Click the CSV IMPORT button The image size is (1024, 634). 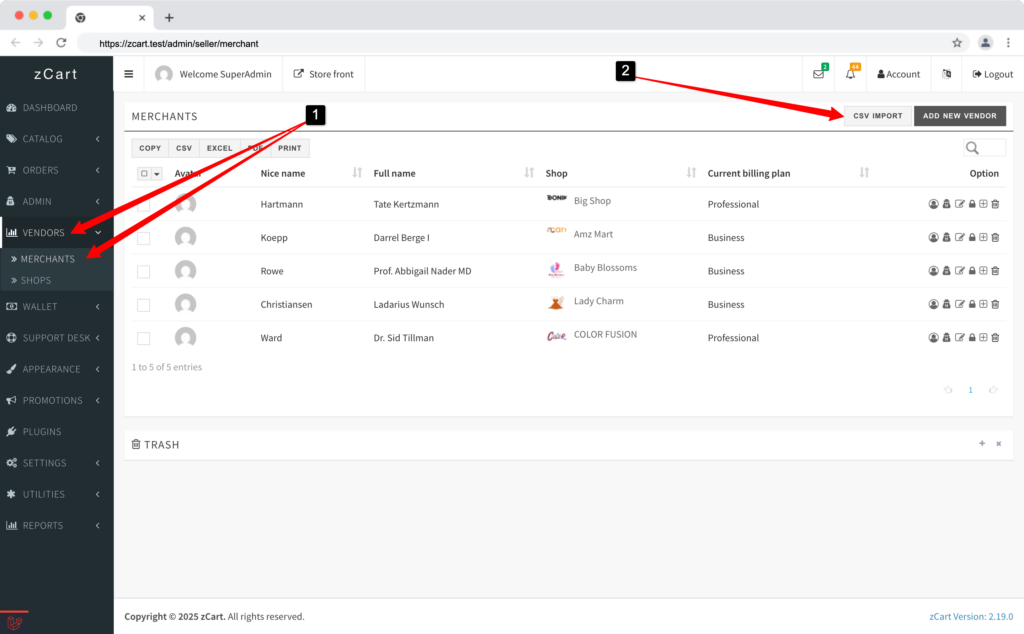[877, 115]
